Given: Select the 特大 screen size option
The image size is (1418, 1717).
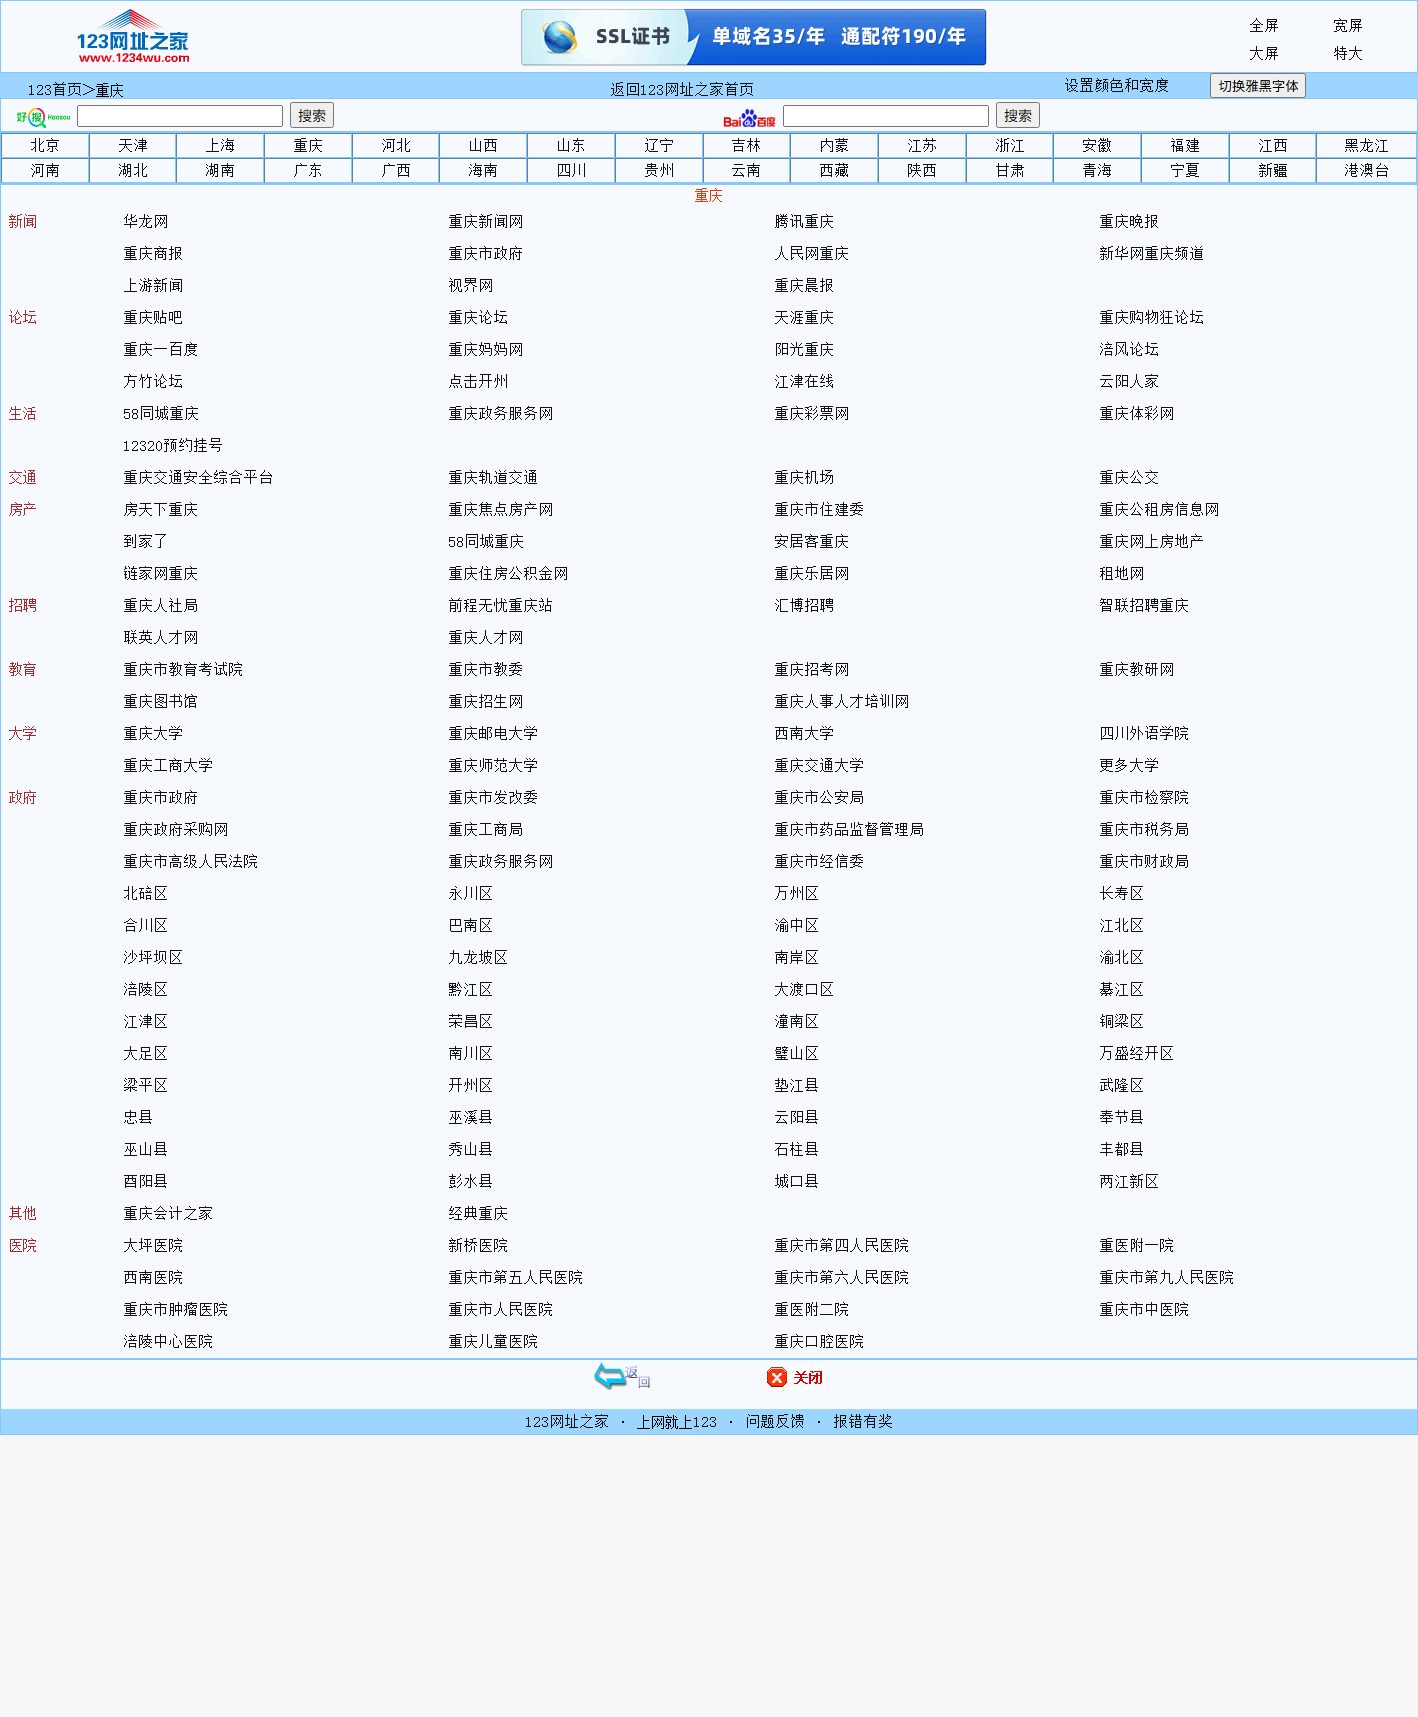Looking at the screenshot, I should point(1347,54).
